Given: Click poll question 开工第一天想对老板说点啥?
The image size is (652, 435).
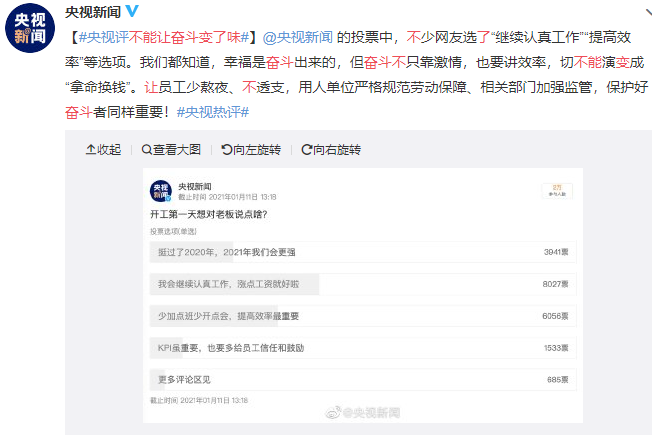Looking at the screenshot, I should 209,214.
